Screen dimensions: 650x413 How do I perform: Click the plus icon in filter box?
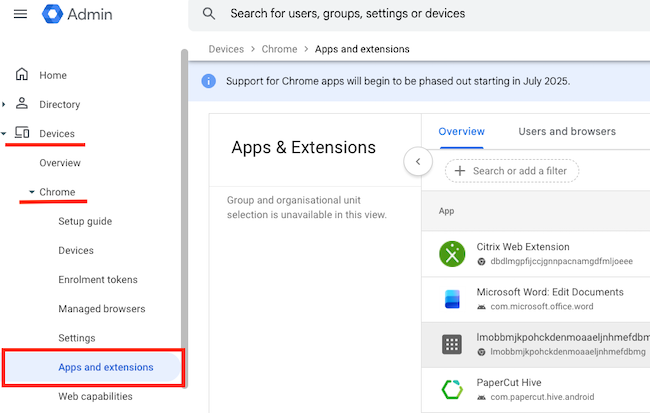[460, 171]
